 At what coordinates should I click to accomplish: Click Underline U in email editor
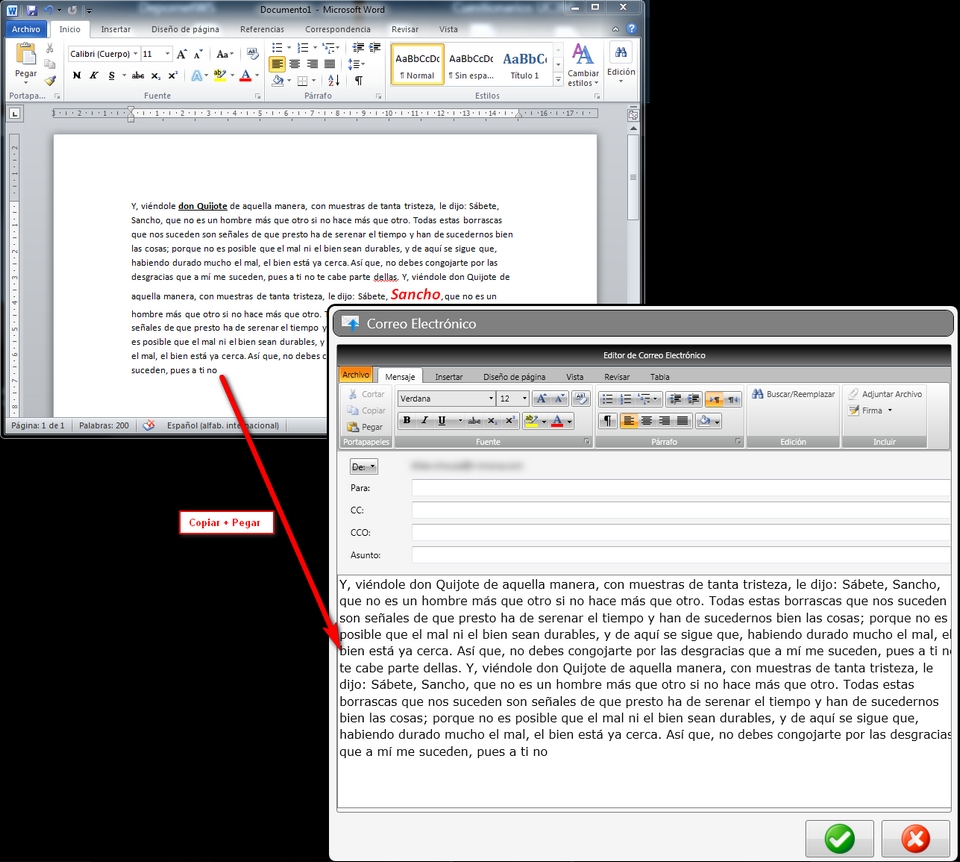pos(441,420)
